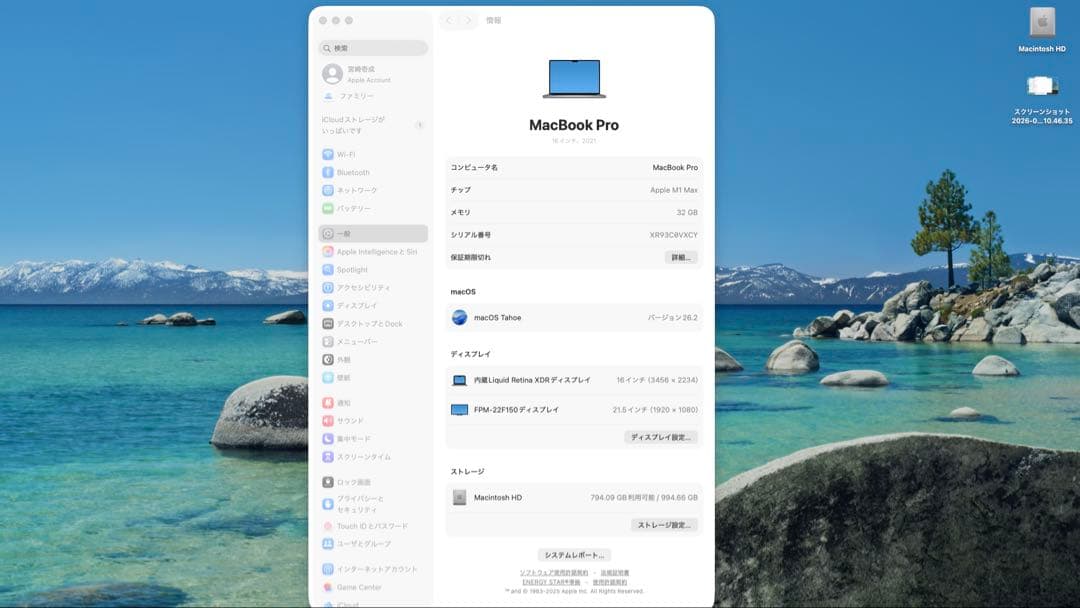This screenshot has width=1080, height=608.
Task: Click the 詳細 button next to 保証期間切れ
Action: click(682, 257)
